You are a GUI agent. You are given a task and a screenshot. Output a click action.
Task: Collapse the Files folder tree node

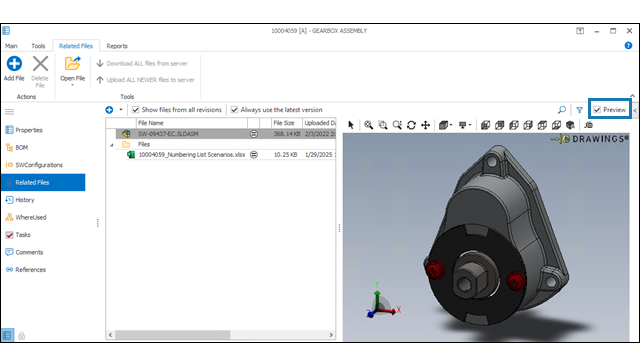point(111,144)
